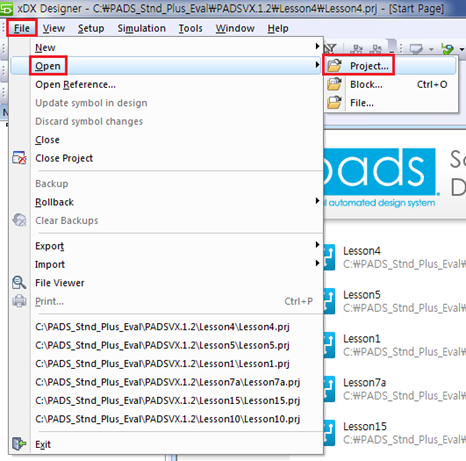
Task: Expand the Export submenu
Action: click(317, 245)
